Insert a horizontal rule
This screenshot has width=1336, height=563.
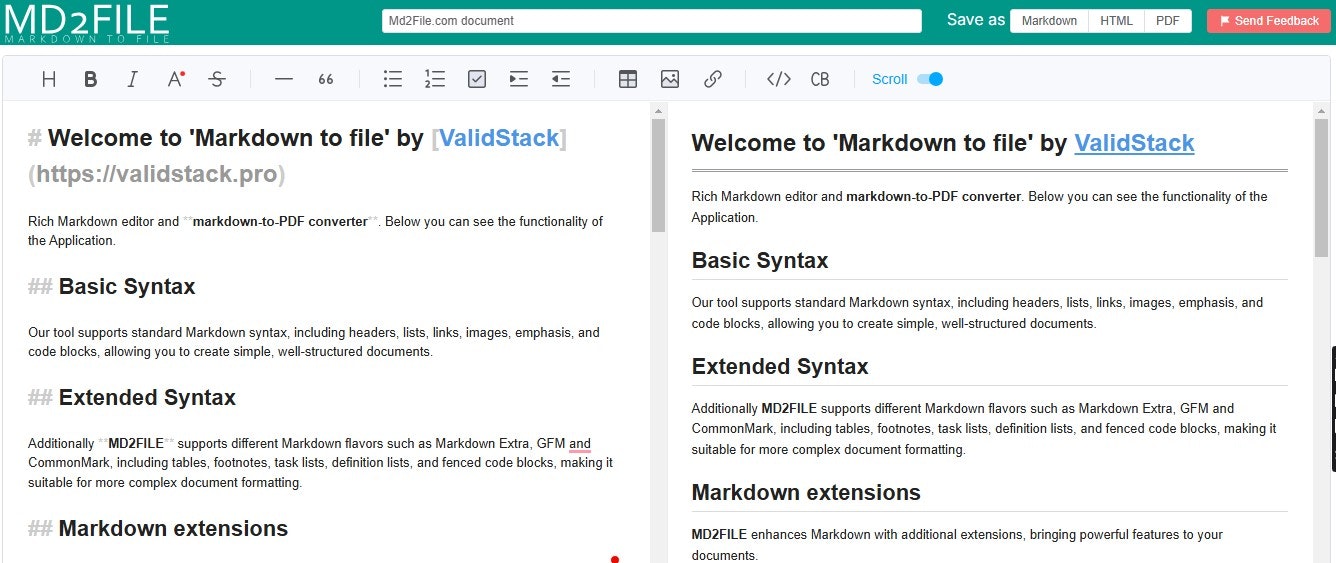point(284,79)
